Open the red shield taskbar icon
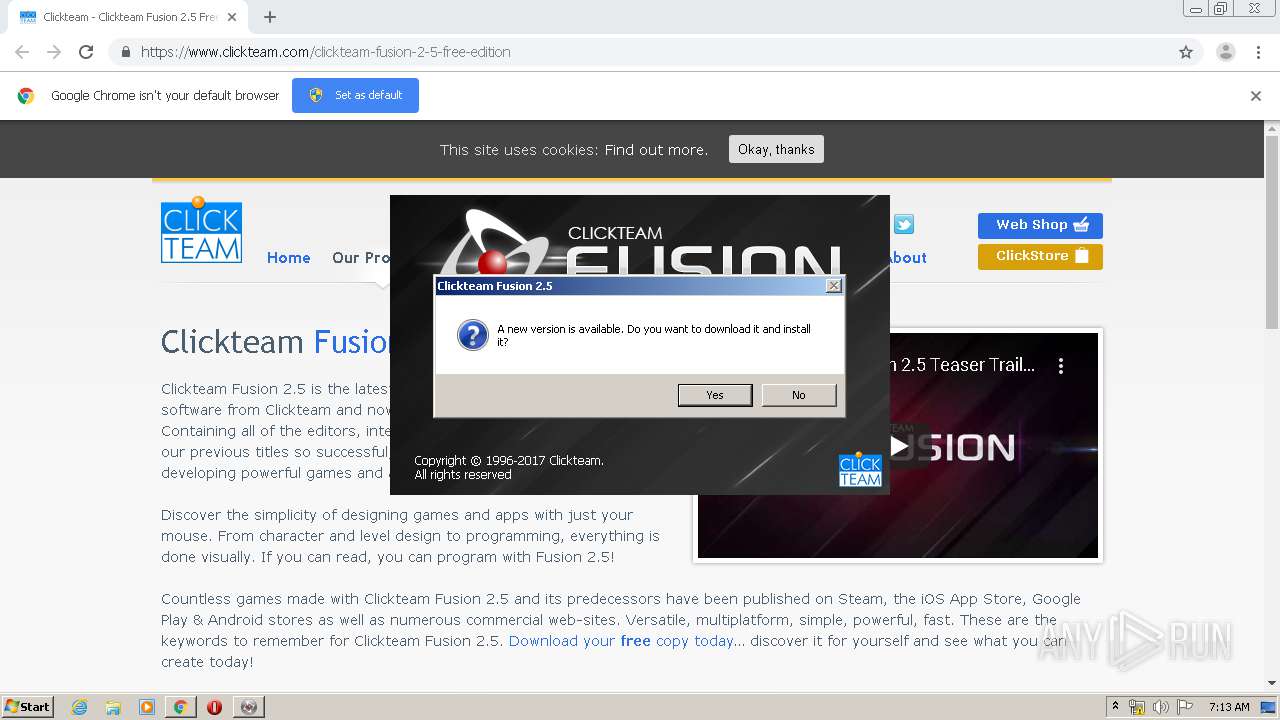Image resolution: width=1280 pixels, height=720 pixels. click(x=214, y=707)
